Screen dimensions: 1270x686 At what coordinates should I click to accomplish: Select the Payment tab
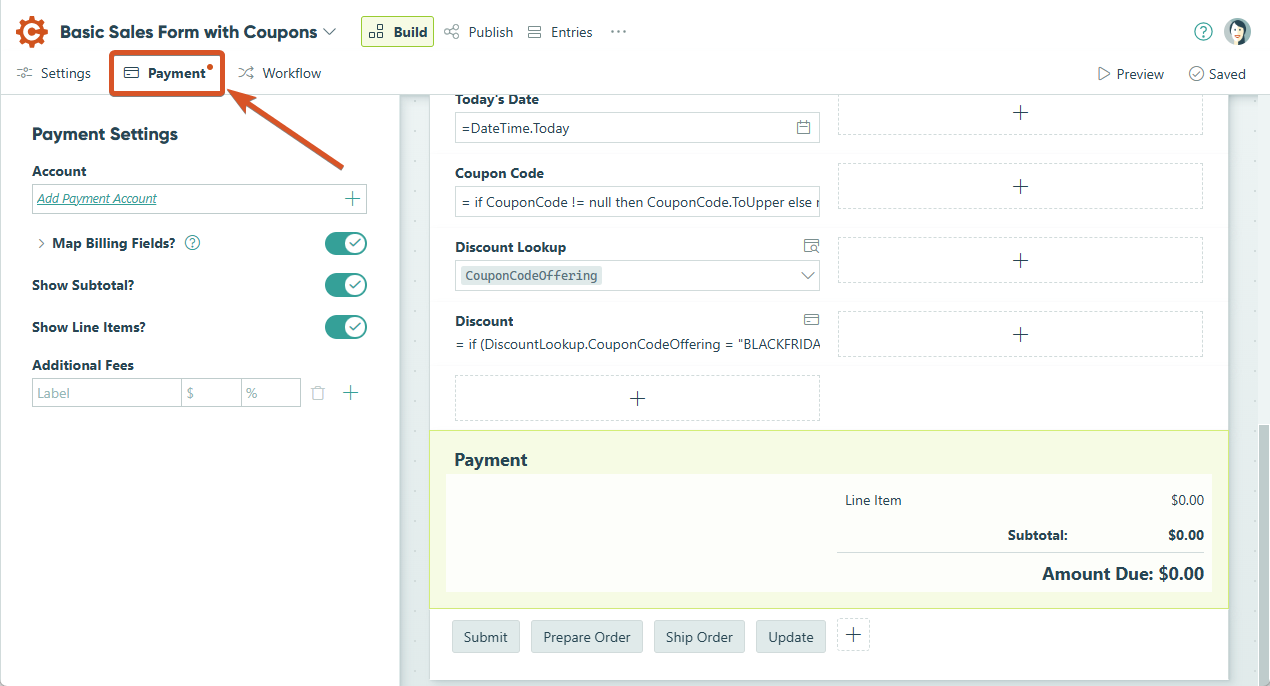(x=166, y=73)
